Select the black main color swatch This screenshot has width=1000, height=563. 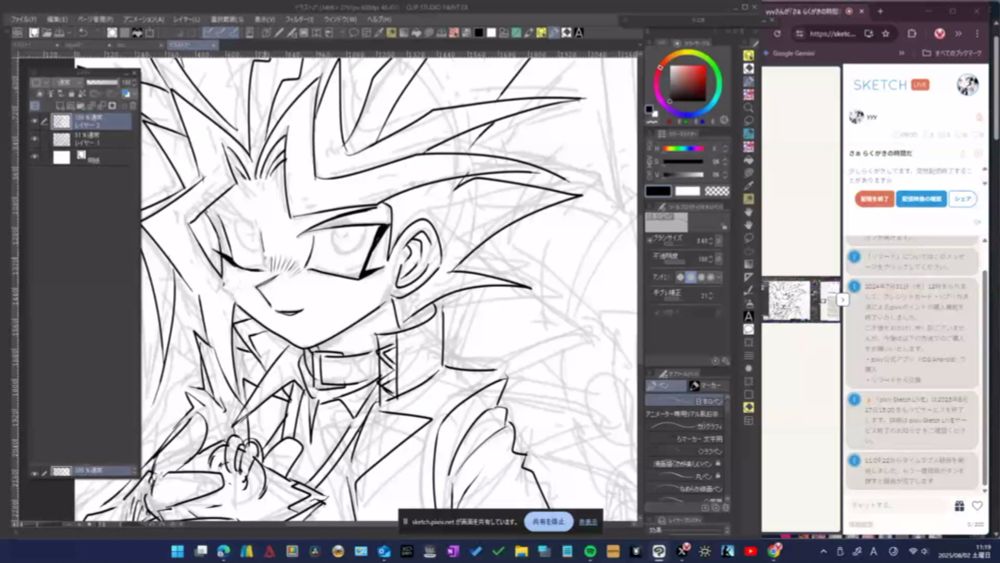click(x=658, y=191)
